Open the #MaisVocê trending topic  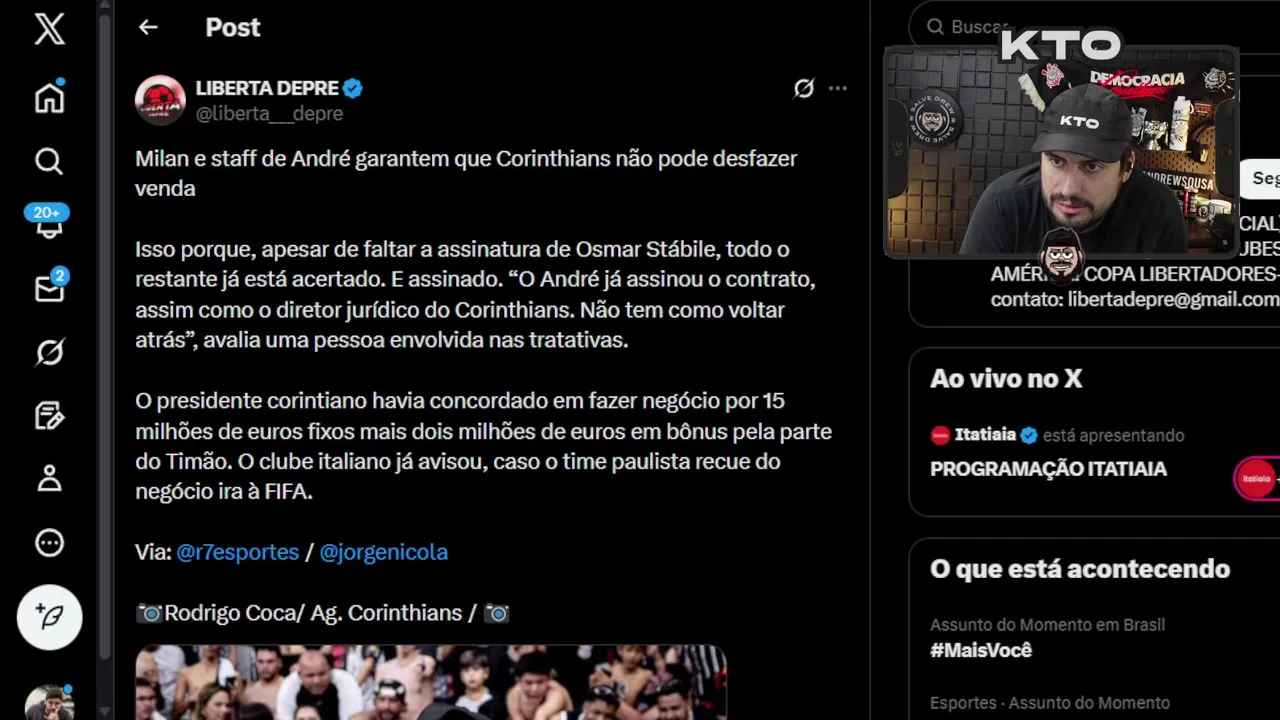(x=981, y=650)
